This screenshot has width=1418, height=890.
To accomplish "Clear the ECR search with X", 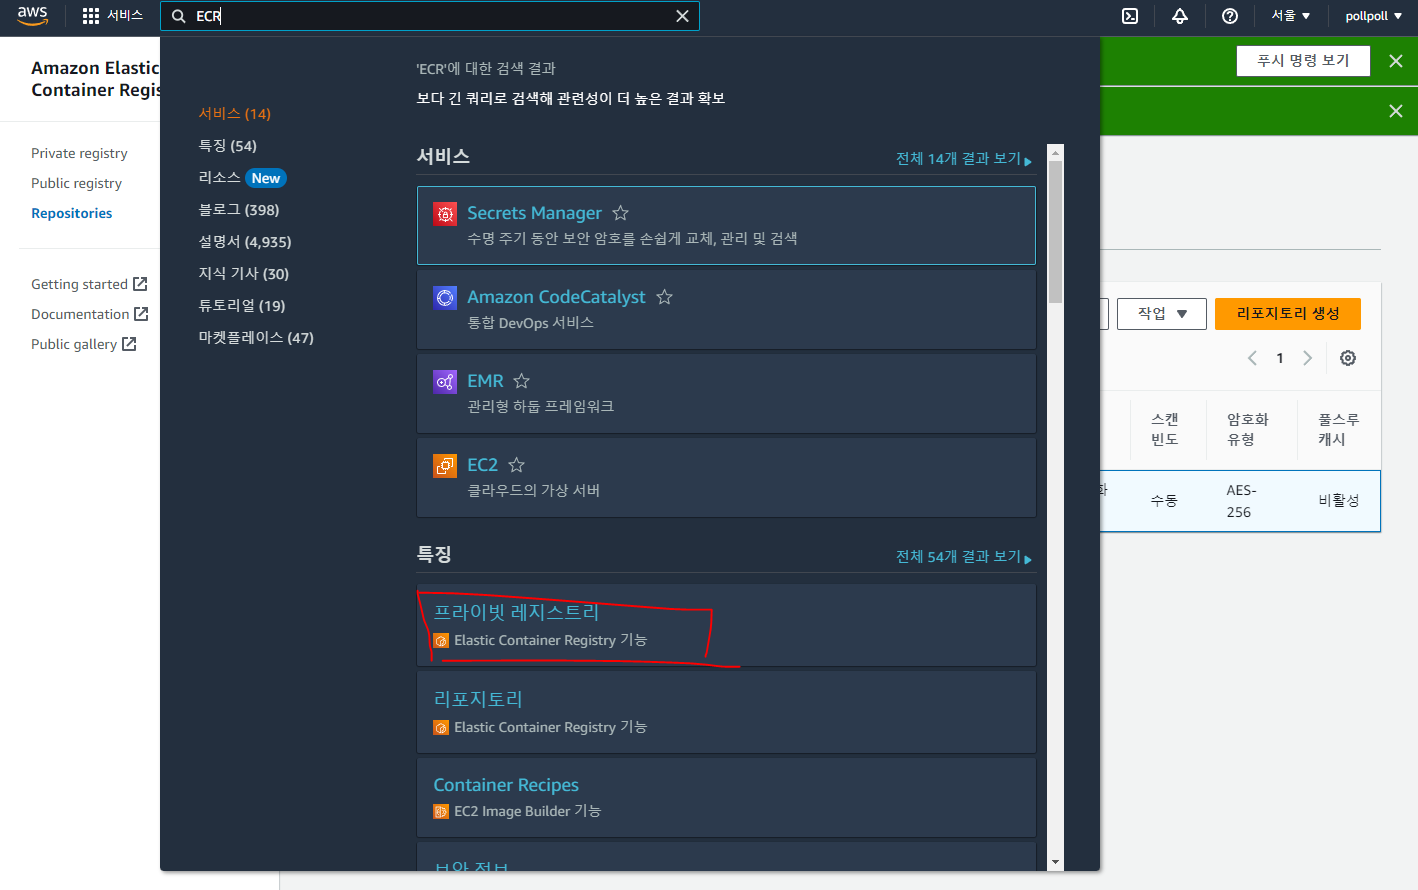I will point(682,16).
